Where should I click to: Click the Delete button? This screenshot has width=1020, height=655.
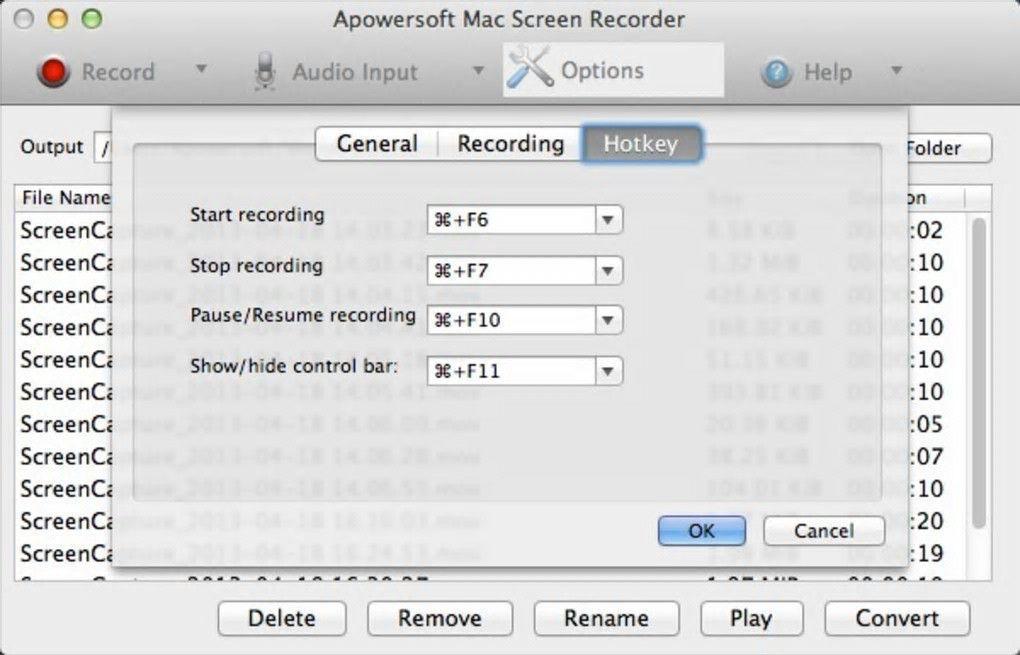point(281,619)
